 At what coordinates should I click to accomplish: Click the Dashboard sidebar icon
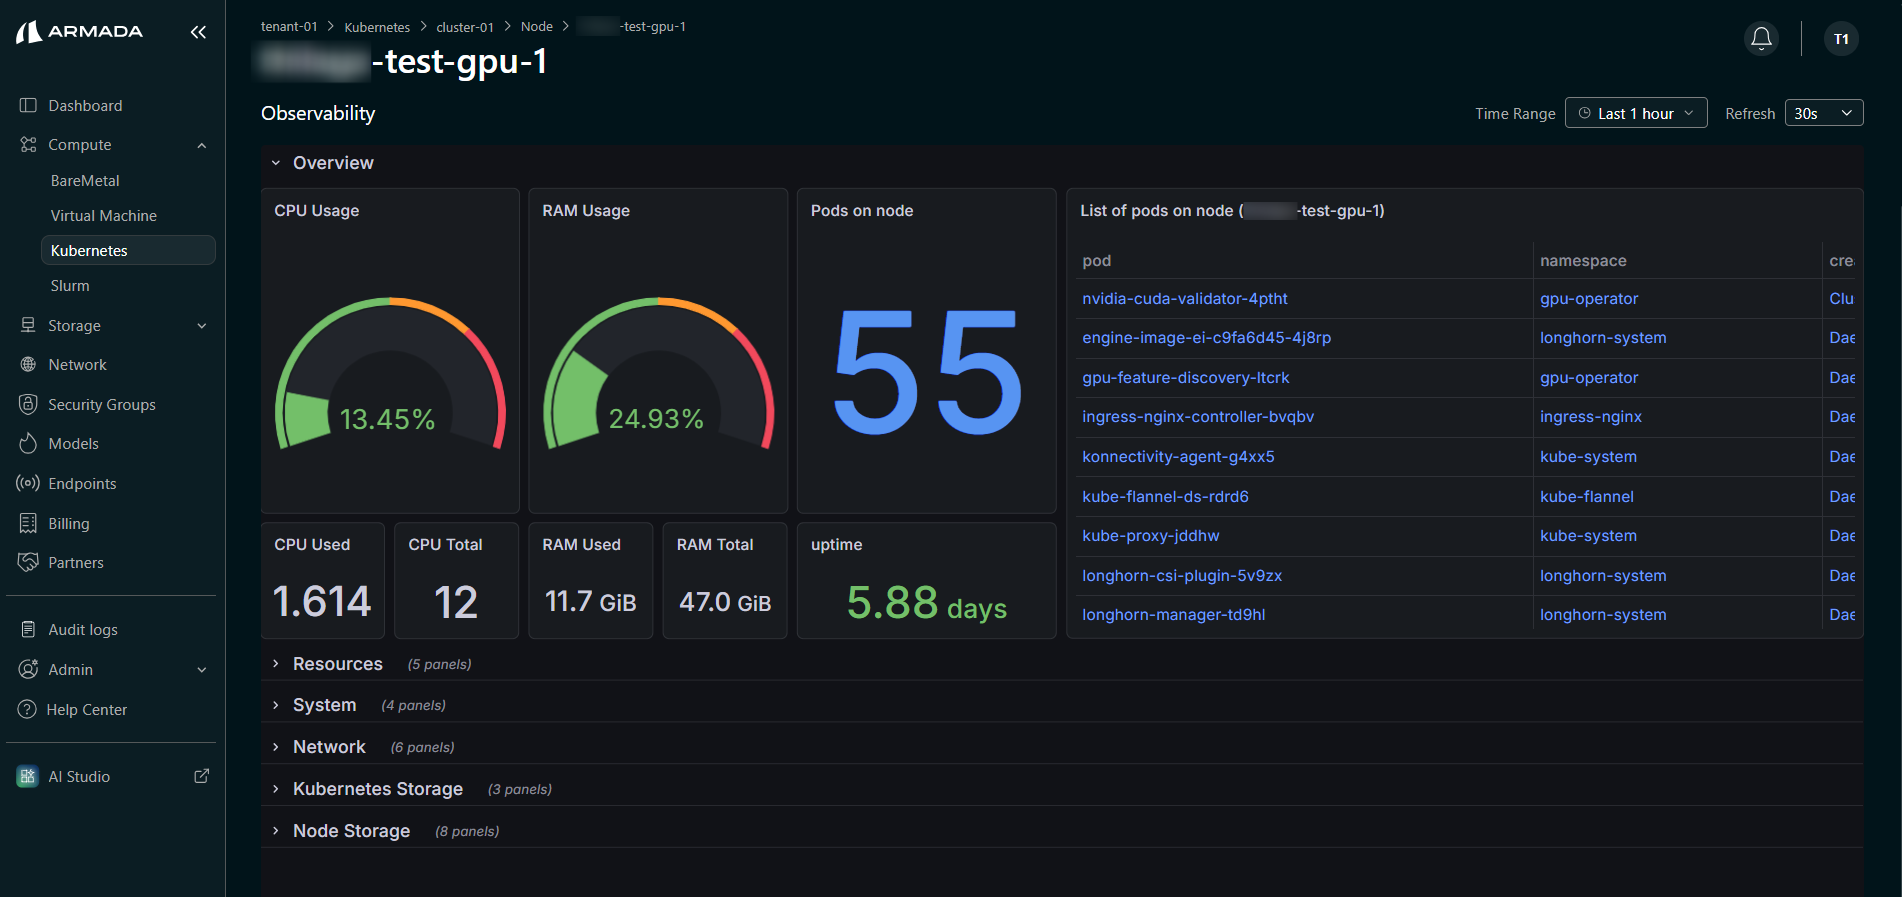28,105
